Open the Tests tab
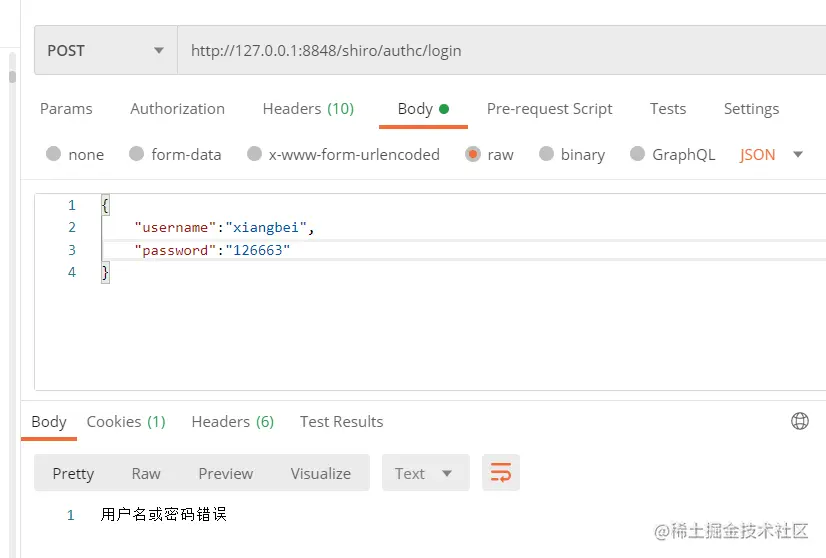826x558 pixels. pyautogui.click(x=668, y=109)
